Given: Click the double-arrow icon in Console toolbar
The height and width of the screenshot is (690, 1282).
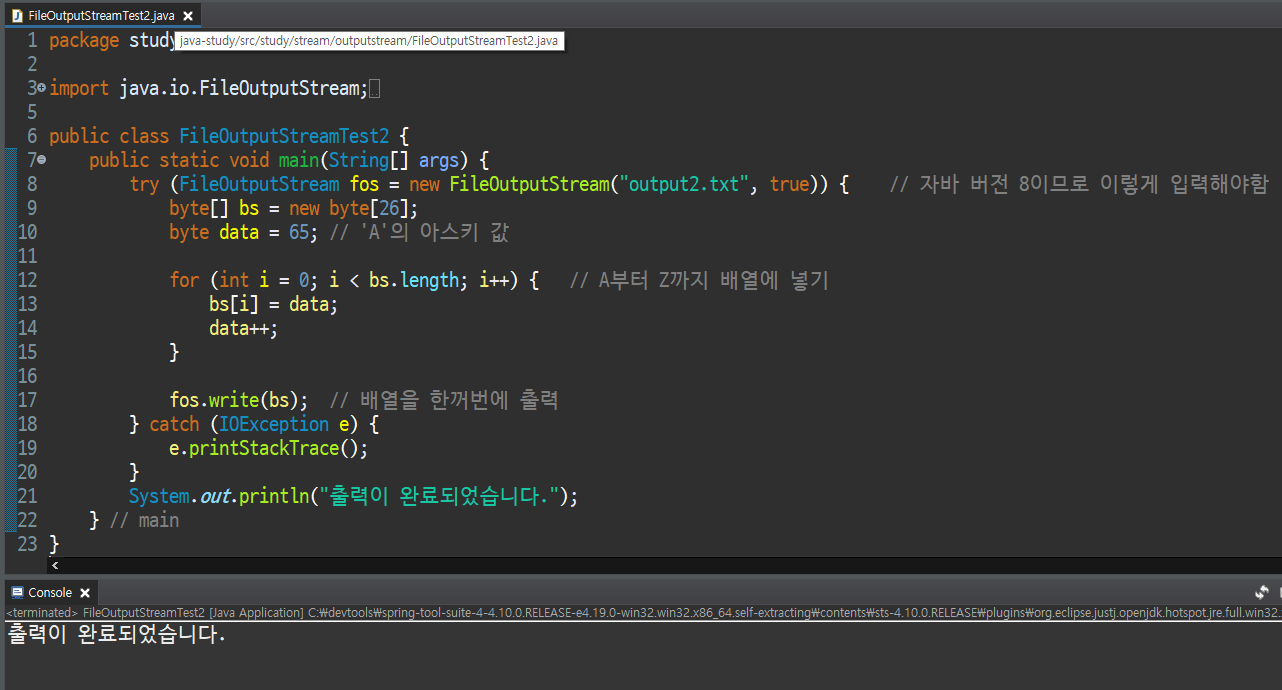Looking at the screenshot, I should (x=1262, y=593).
